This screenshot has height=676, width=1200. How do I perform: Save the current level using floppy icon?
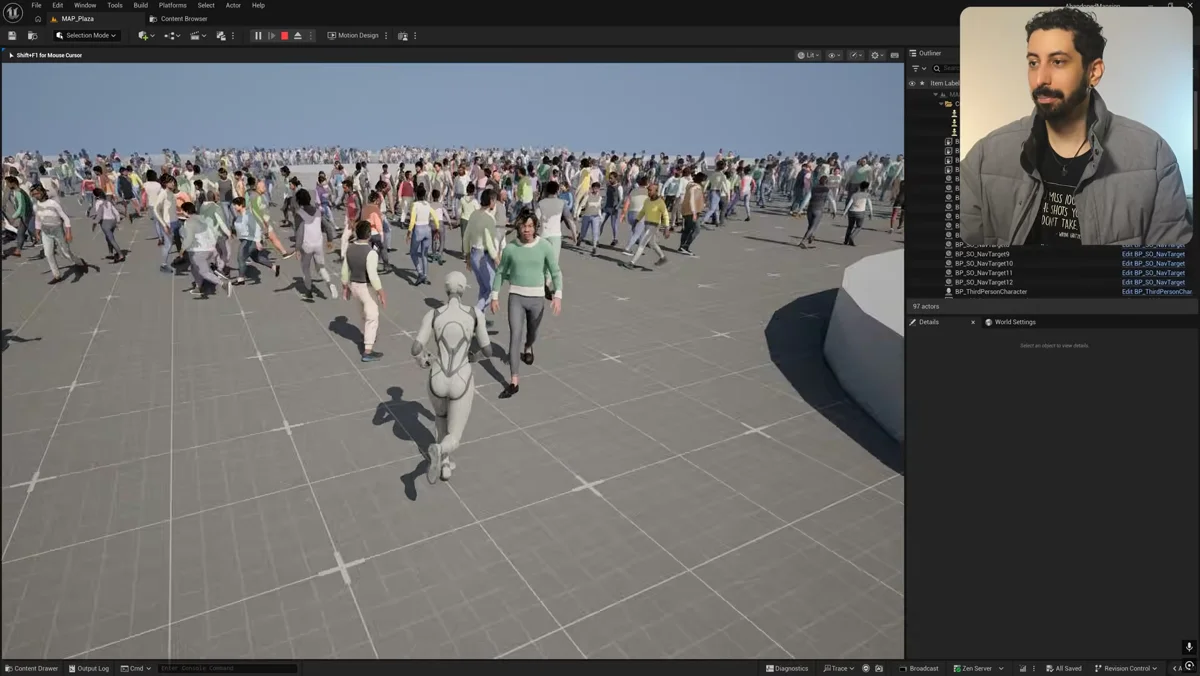coord(12,36)
